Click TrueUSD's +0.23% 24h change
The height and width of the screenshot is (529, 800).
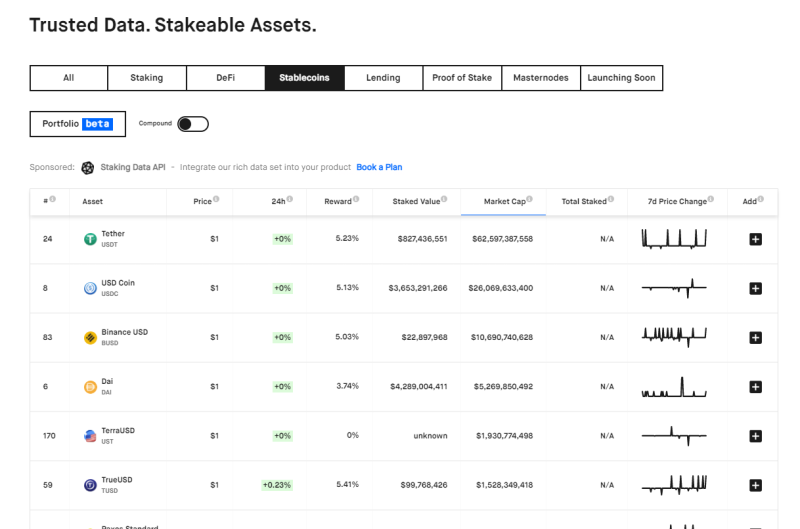point(277,485)
